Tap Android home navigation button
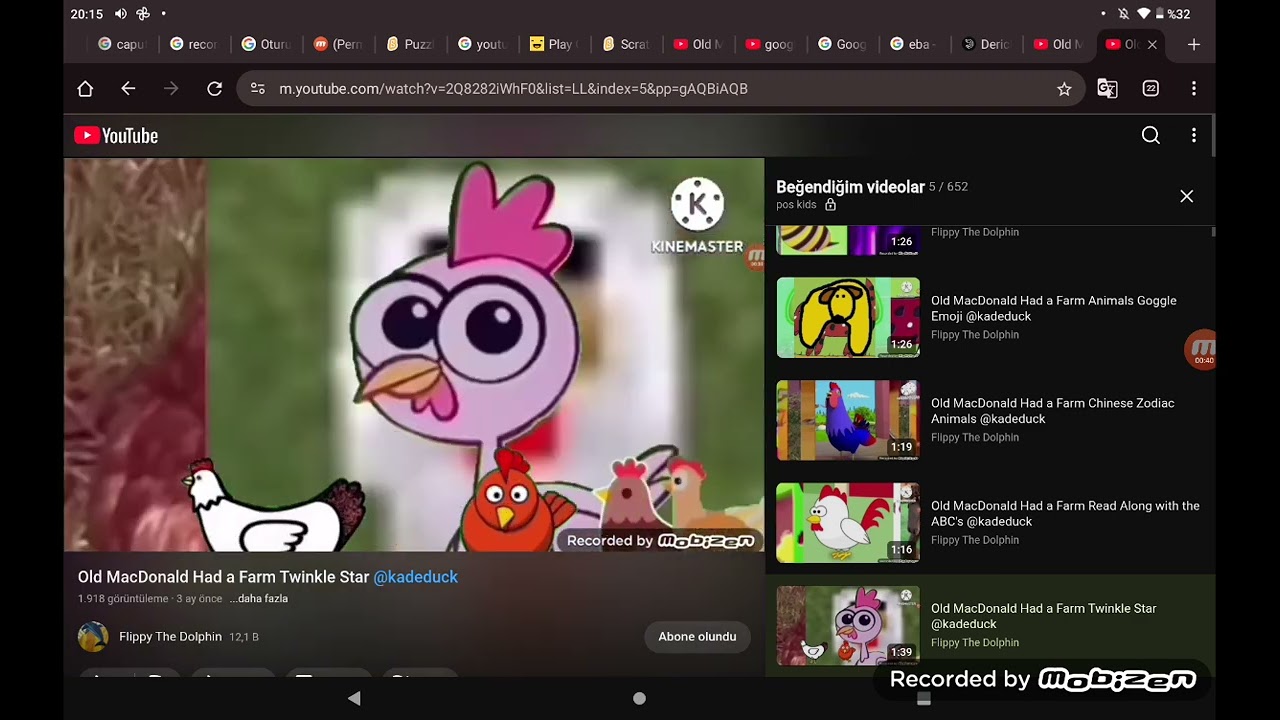The width and height of the screenshot is (1280, 720). click(x=640, y=699)
